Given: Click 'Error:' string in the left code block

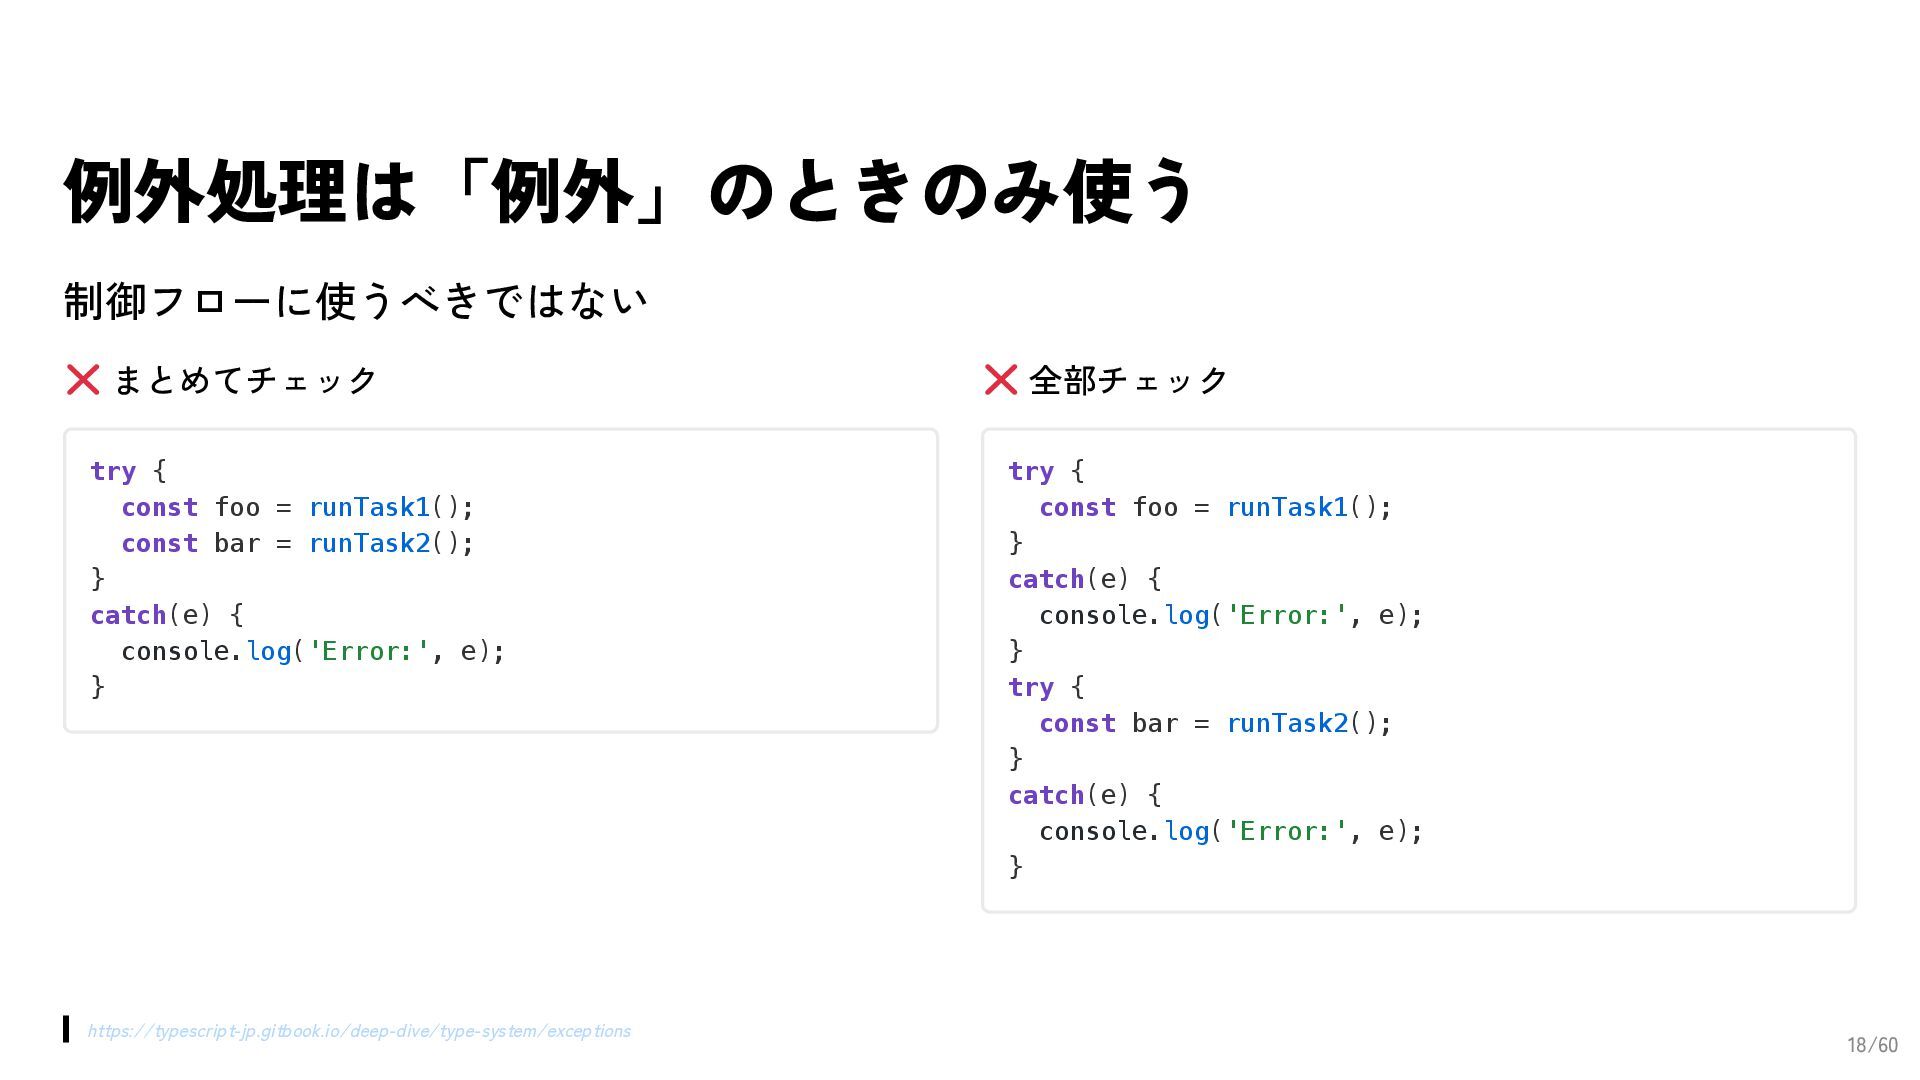Looking at the screenshot, I should tap(369, 651).
